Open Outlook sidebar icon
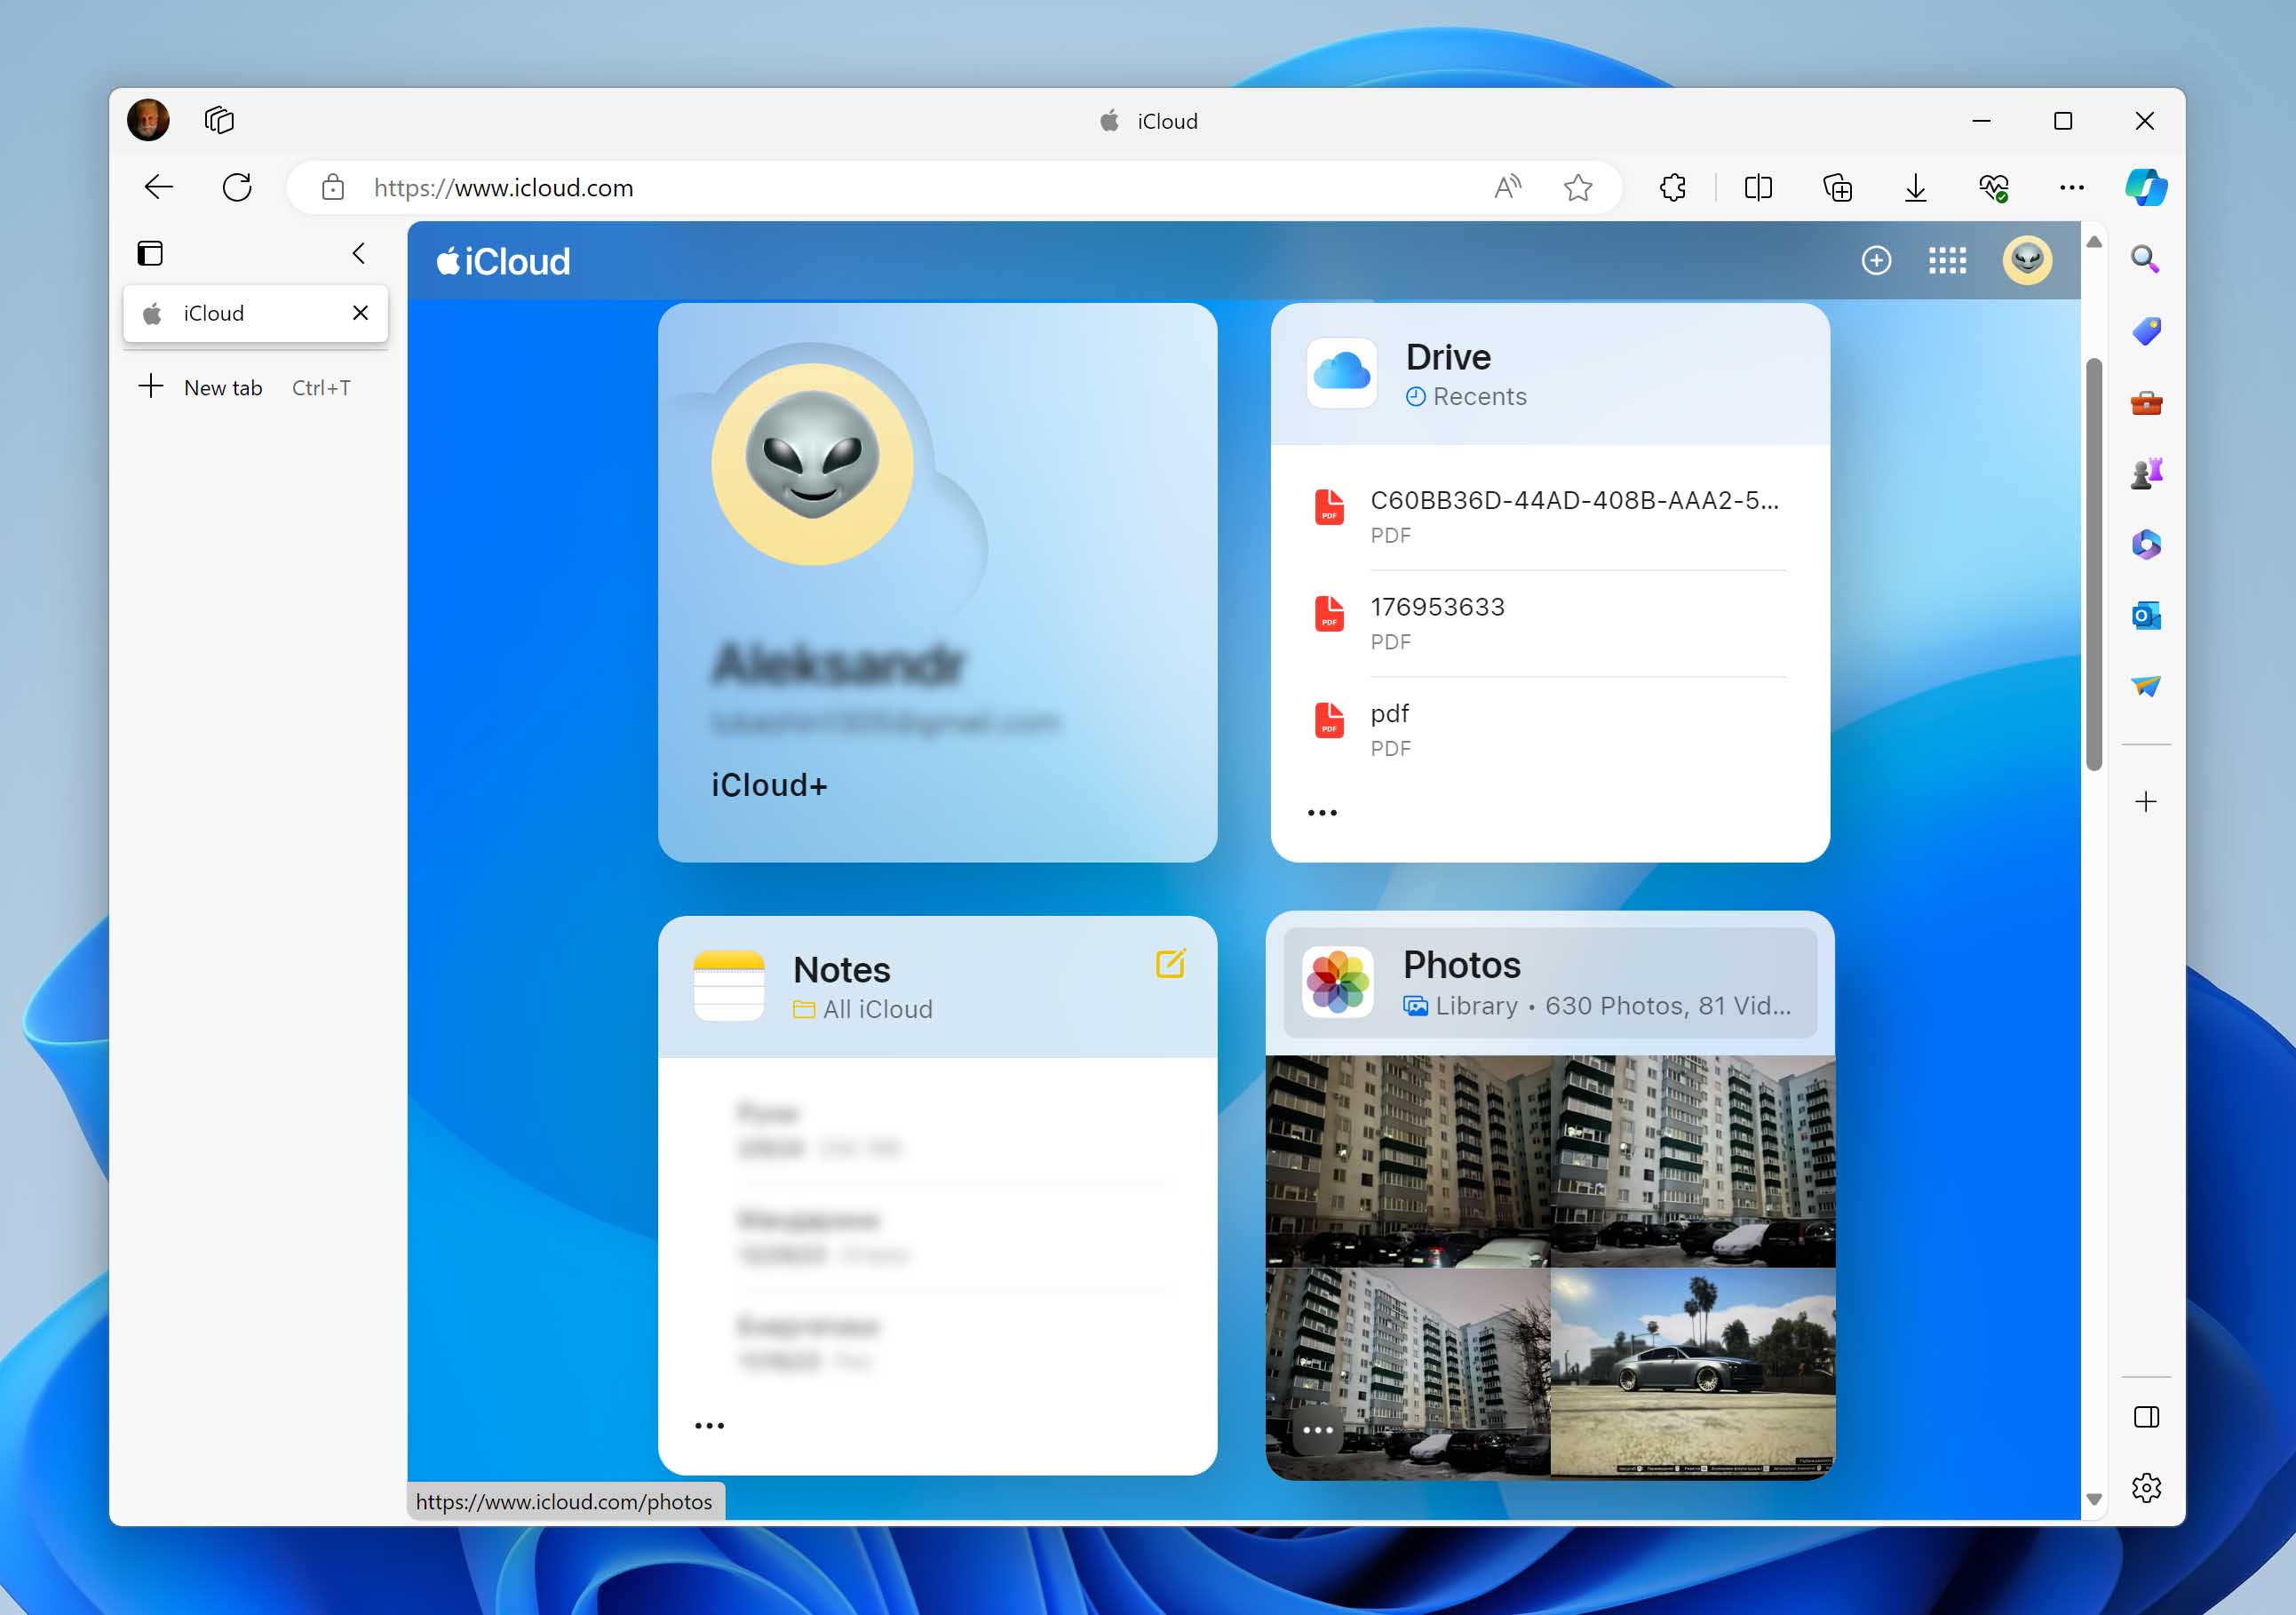 coord(2146,615)
